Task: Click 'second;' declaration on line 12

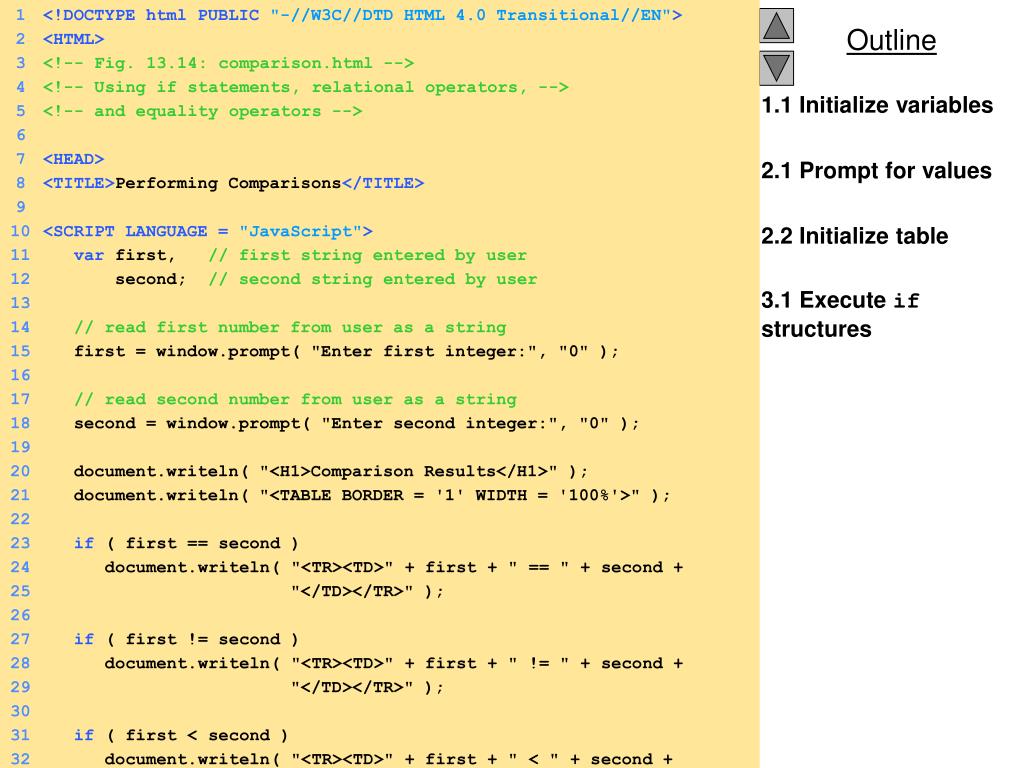Action: [151, 280]
